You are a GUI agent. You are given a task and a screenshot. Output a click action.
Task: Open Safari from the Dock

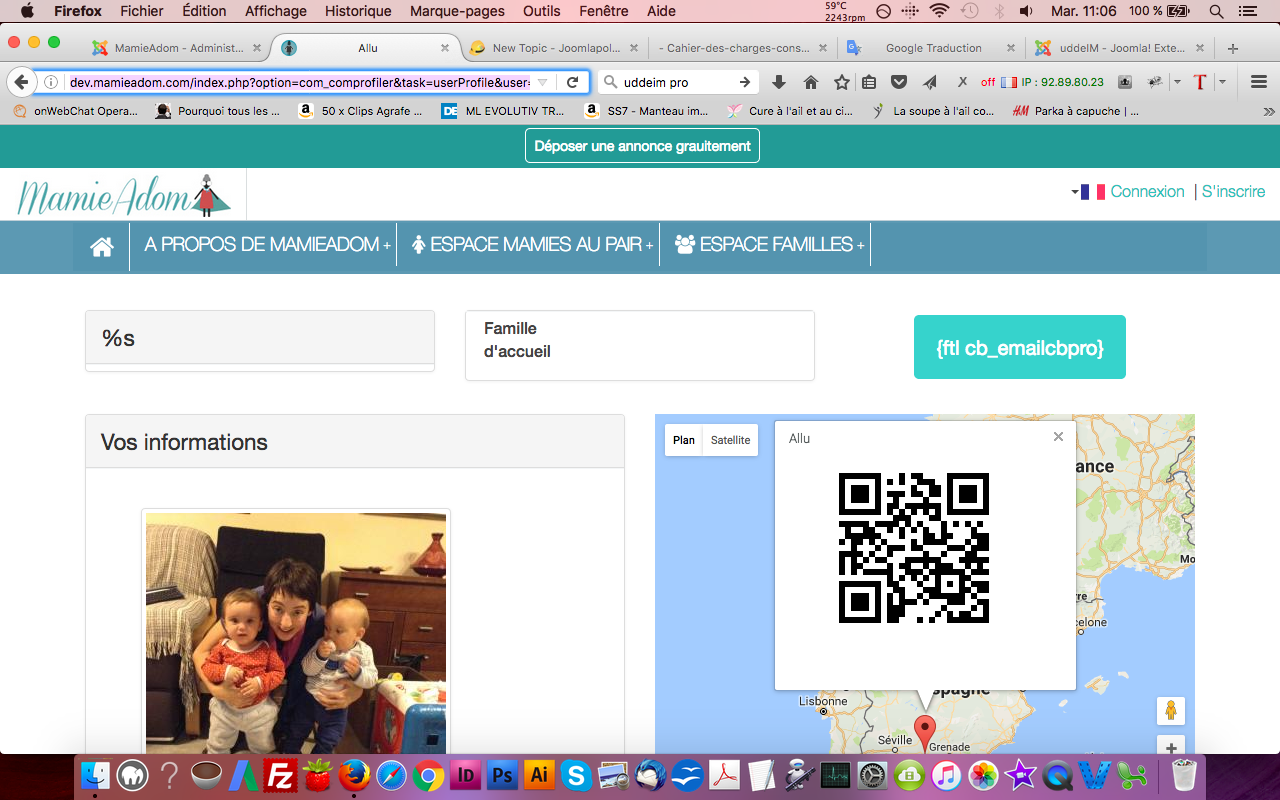coord(391,774)
